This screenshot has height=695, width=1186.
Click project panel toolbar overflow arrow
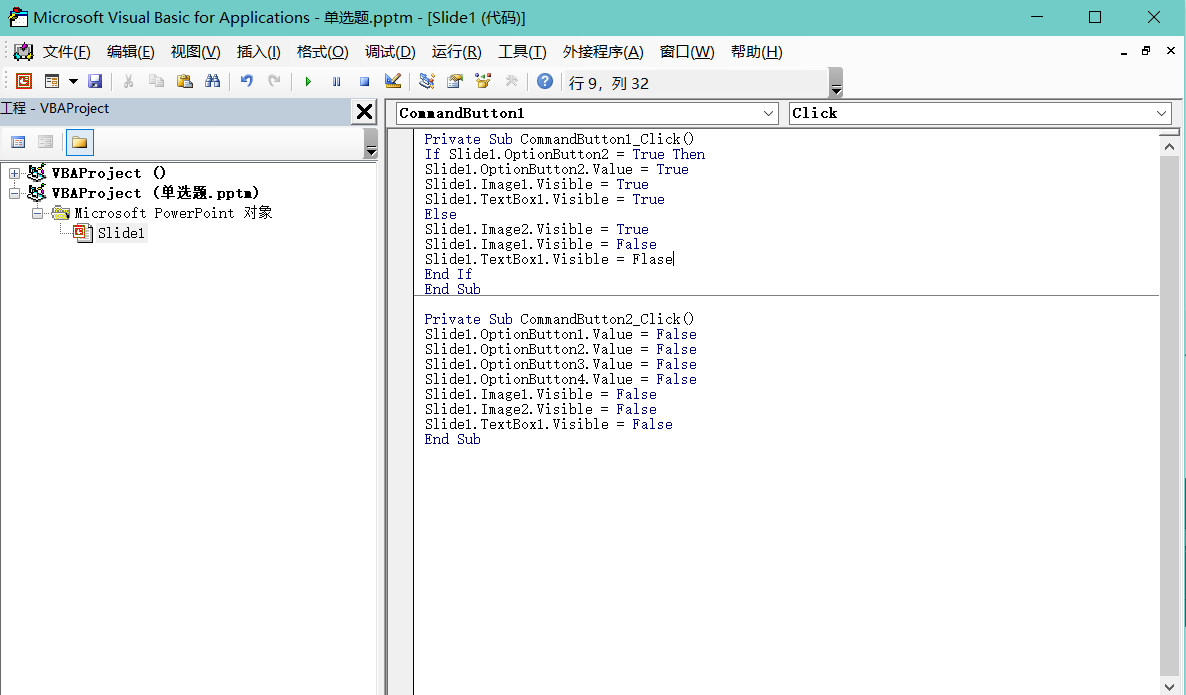tap(371, 143)
